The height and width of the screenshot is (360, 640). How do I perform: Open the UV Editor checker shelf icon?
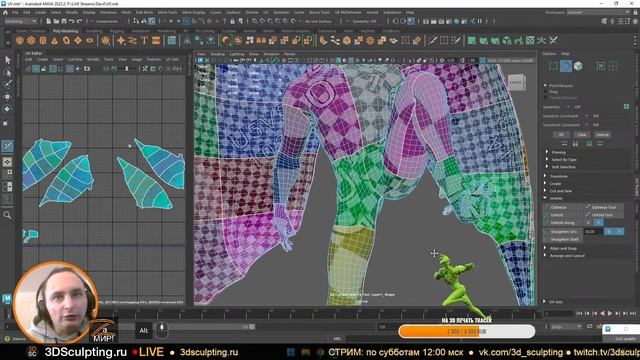pyautogui.click(x=530, y=40)
